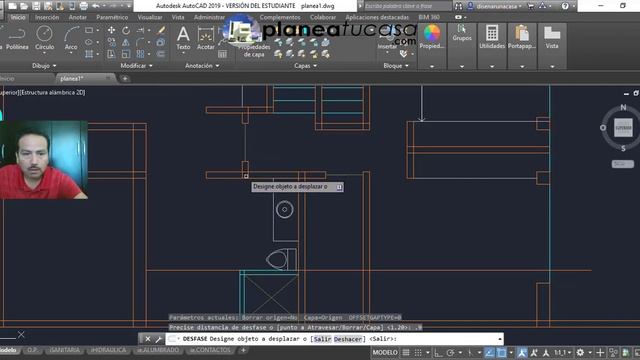Choose Salir option in command line
This screenshot has height=360, width=640.
pos(322,339)
